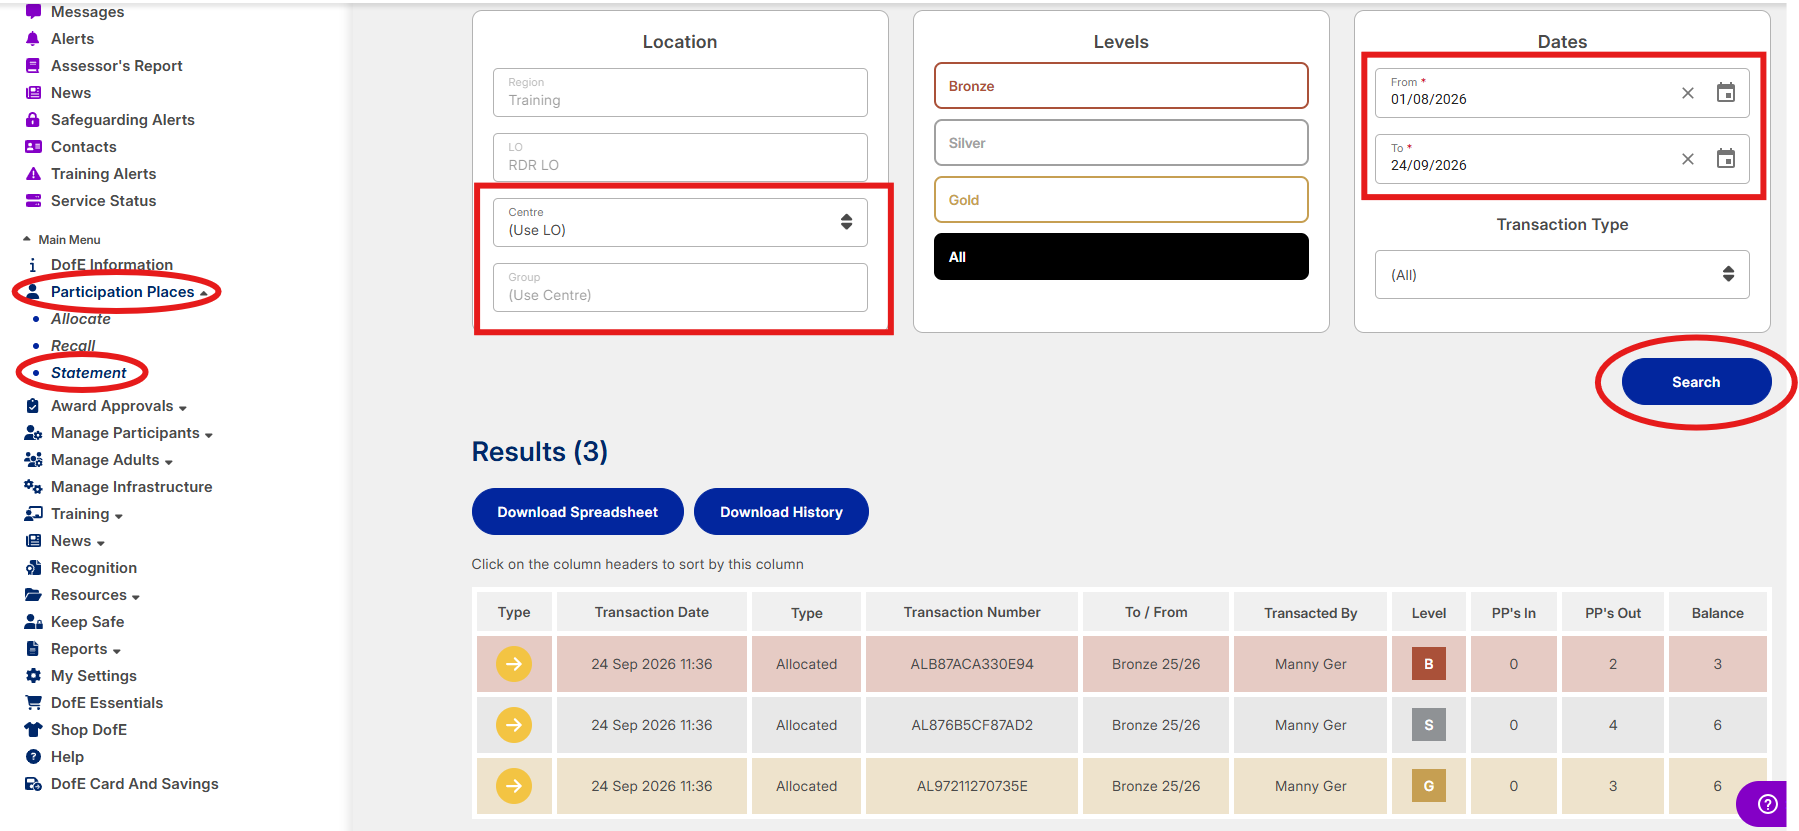
Task: Expand the Manage Participants menu
Action: tap(132, 433)
